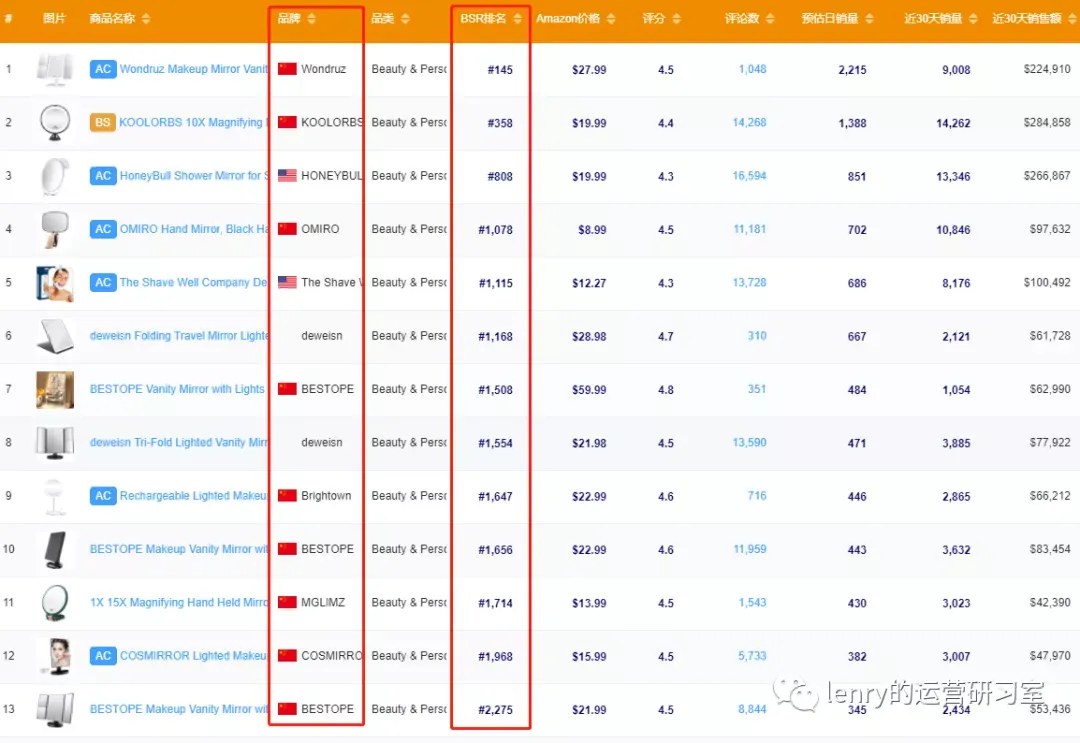Click China flag next to KOOLORBS brand

[x=287, y=123]
